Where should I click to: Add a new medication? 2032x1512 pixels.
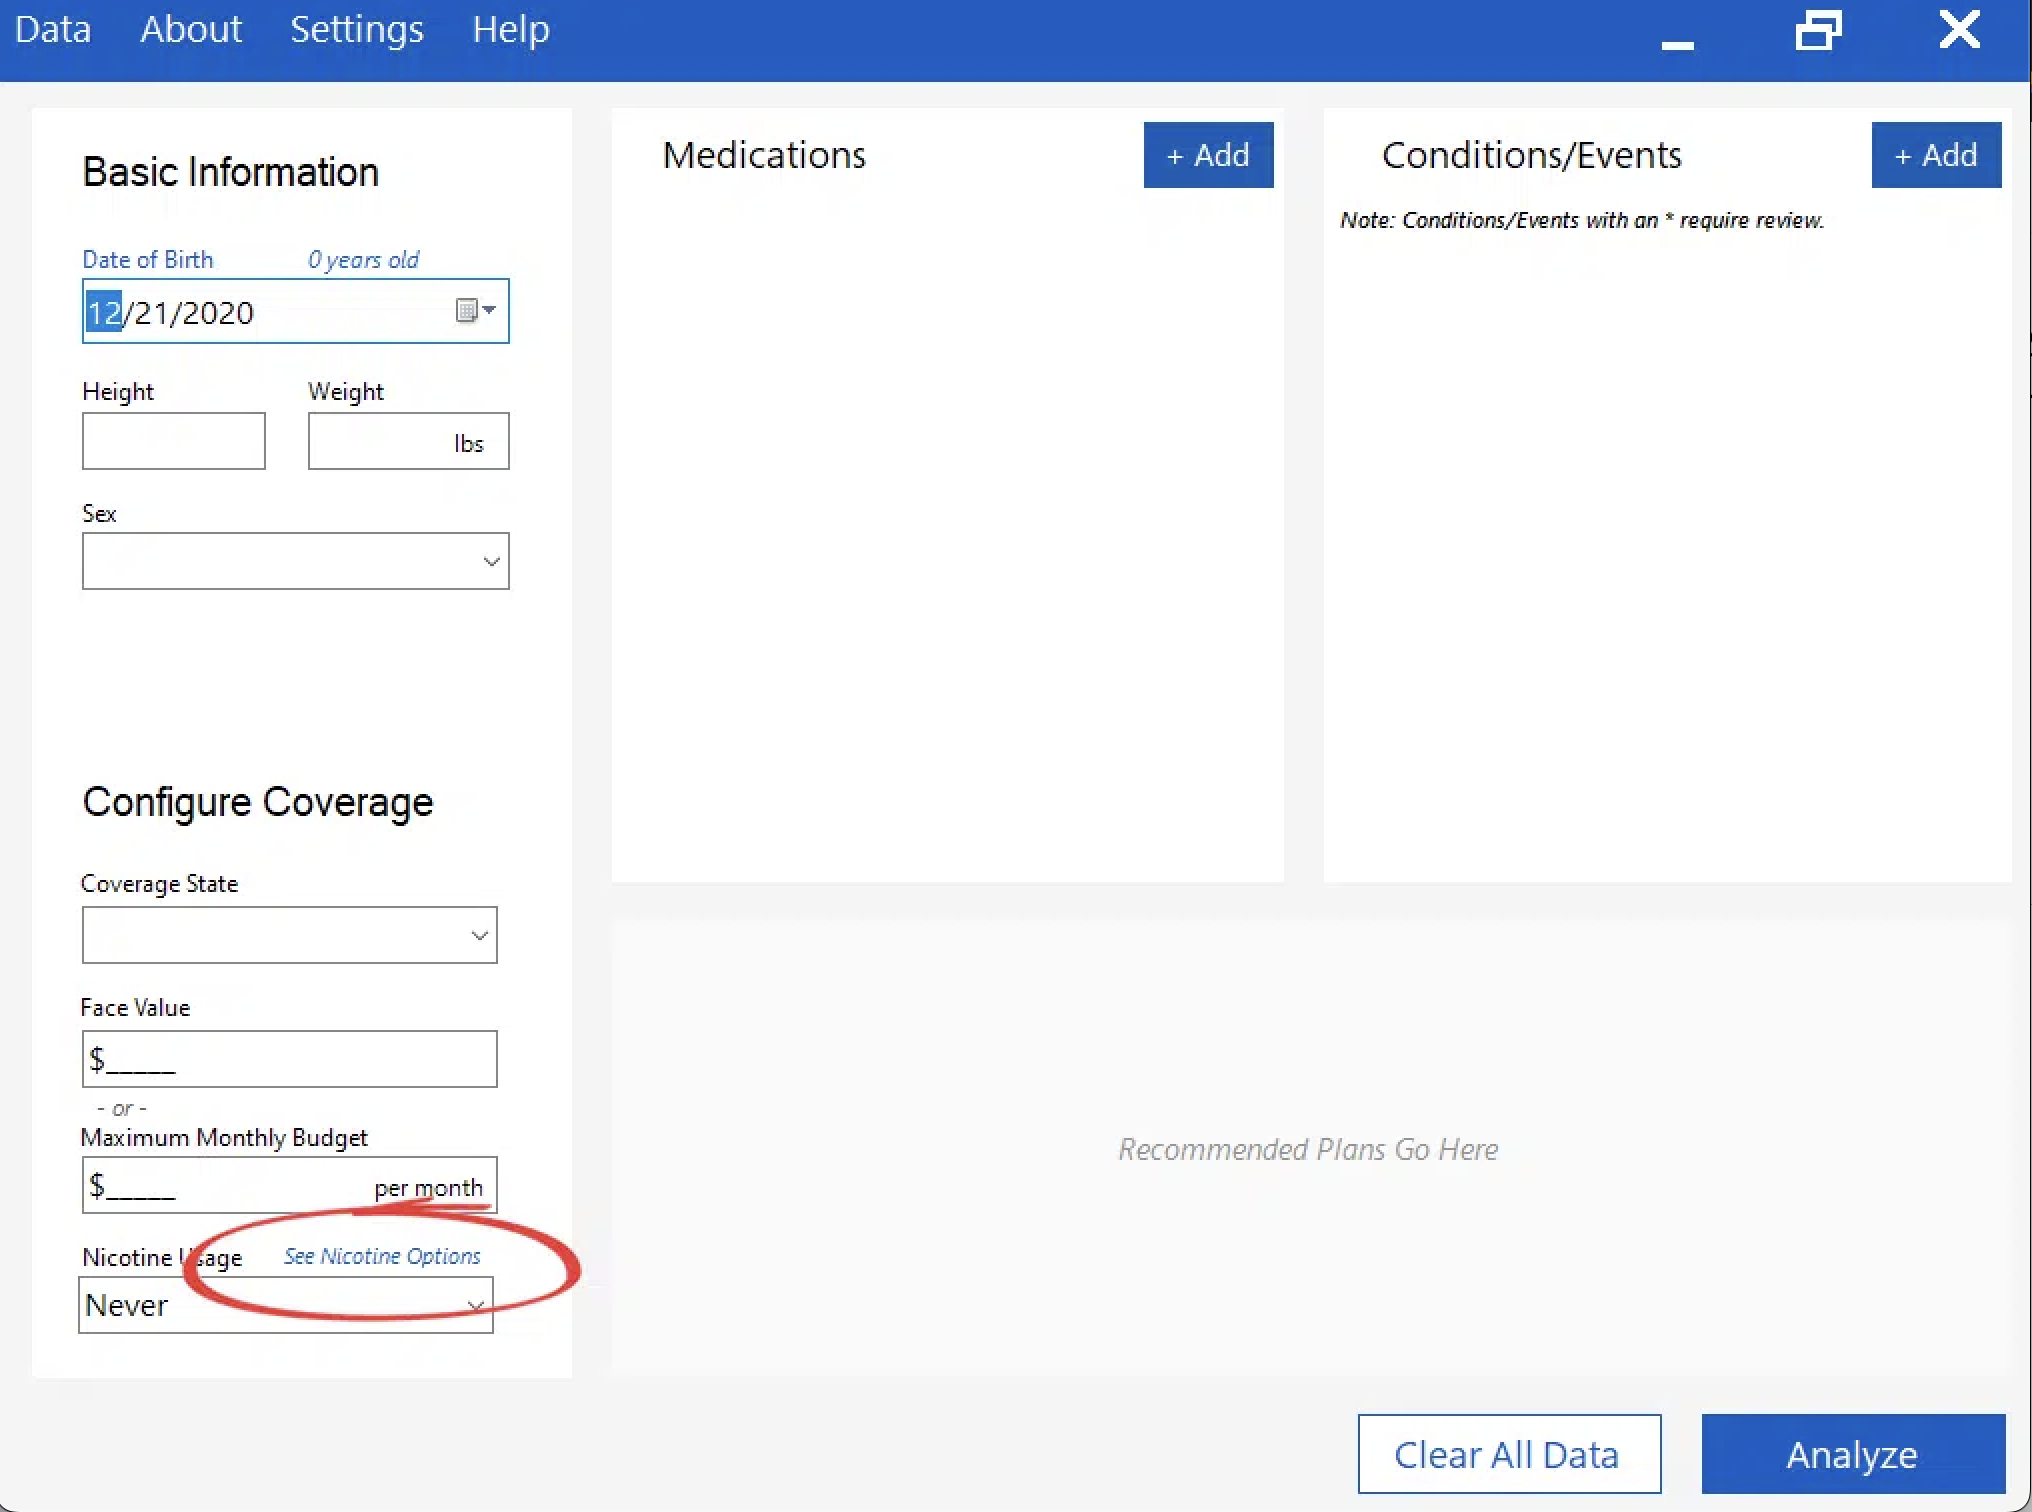tap(1208, 155)
